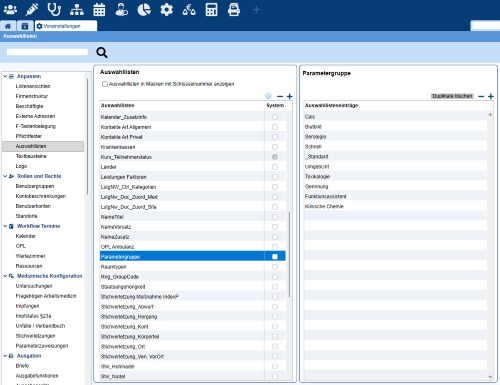Open the calendar module icon
Viewport: 500px width, 385px height.
pyautogui.click(x=99, y=10)
